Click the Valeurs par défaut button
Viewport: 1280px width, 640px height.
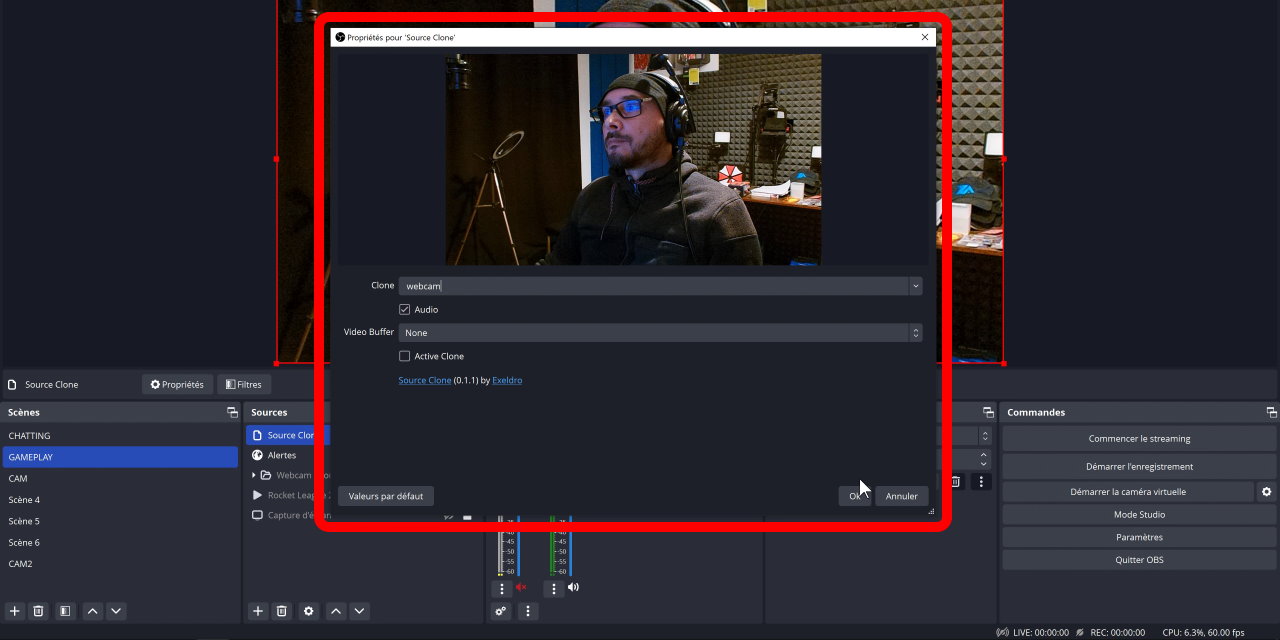(x=385, y=496)
